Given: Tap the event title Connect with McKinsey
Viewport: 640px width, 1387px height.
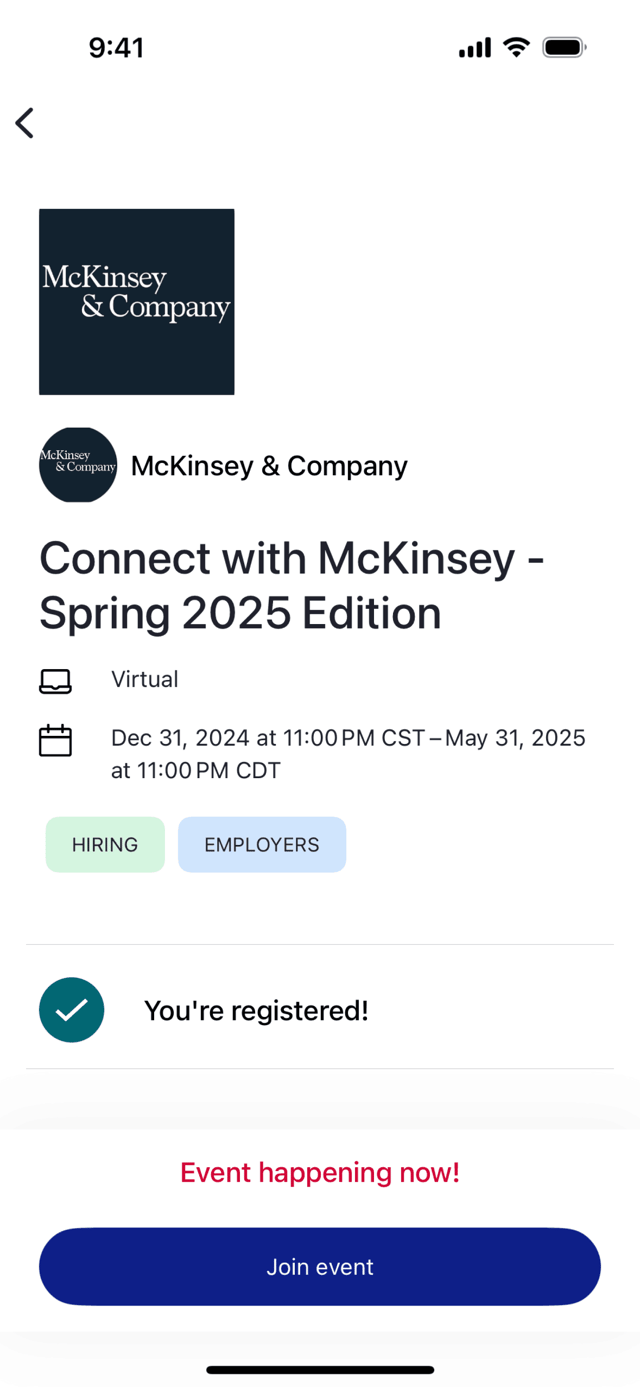Looking at the screenshot, I should (292, 585).
